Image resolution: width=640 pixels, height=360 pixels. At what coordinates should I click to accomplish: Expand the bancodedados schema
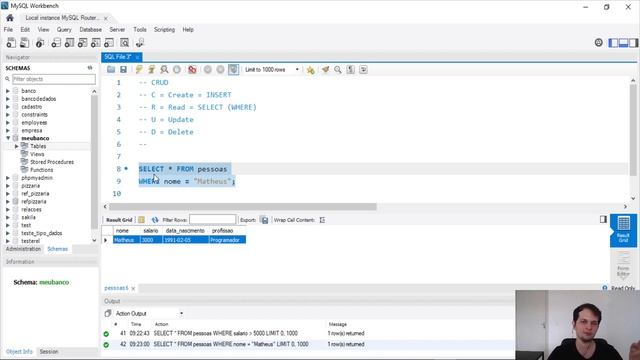[8, 99]
